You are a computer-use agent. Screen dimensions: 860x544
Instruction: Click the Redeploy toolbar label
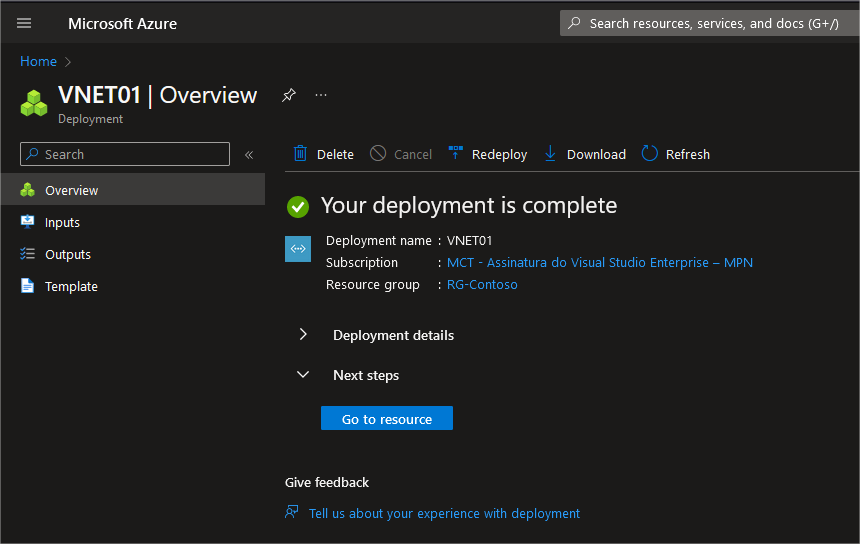coord(499,155)
